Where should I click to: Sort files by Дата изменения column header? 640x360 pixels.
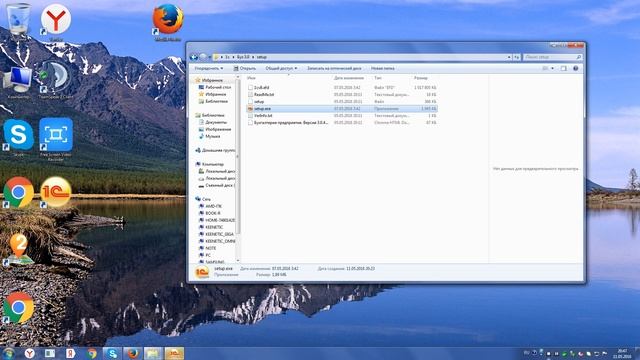tap(349, 78)
